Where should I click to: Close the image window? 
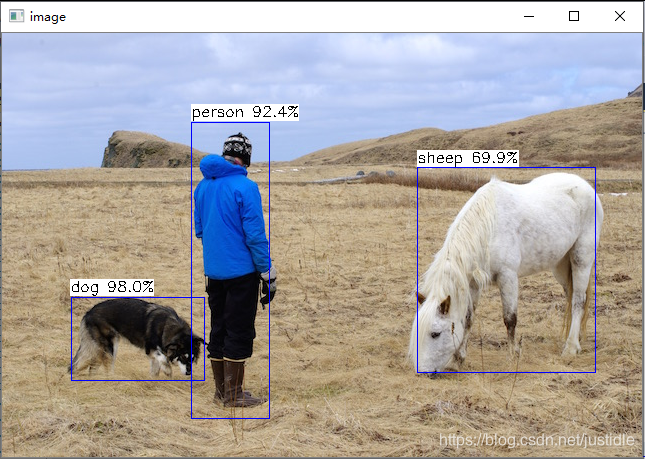tap(619, 16)
